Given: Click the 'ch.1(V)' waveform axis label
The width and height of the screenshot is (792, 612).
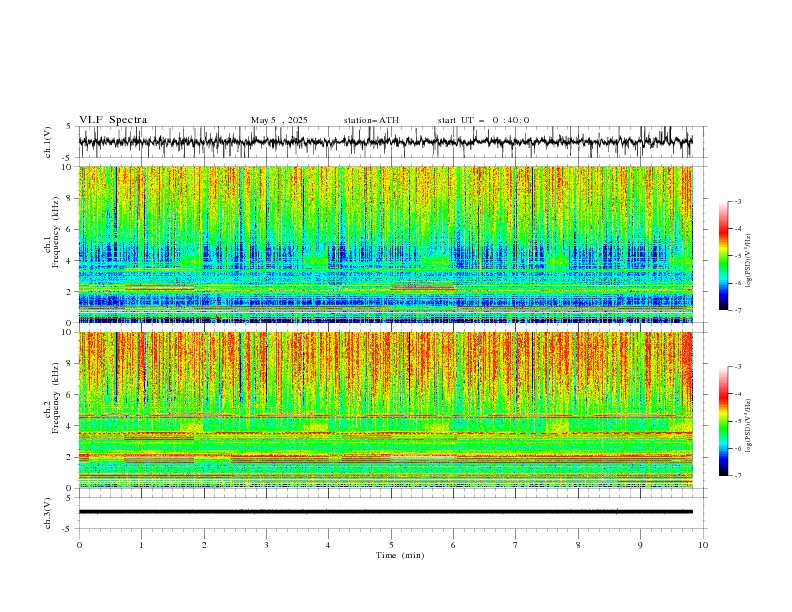Looking at the screenshot, I should click(x=48, y=142).
